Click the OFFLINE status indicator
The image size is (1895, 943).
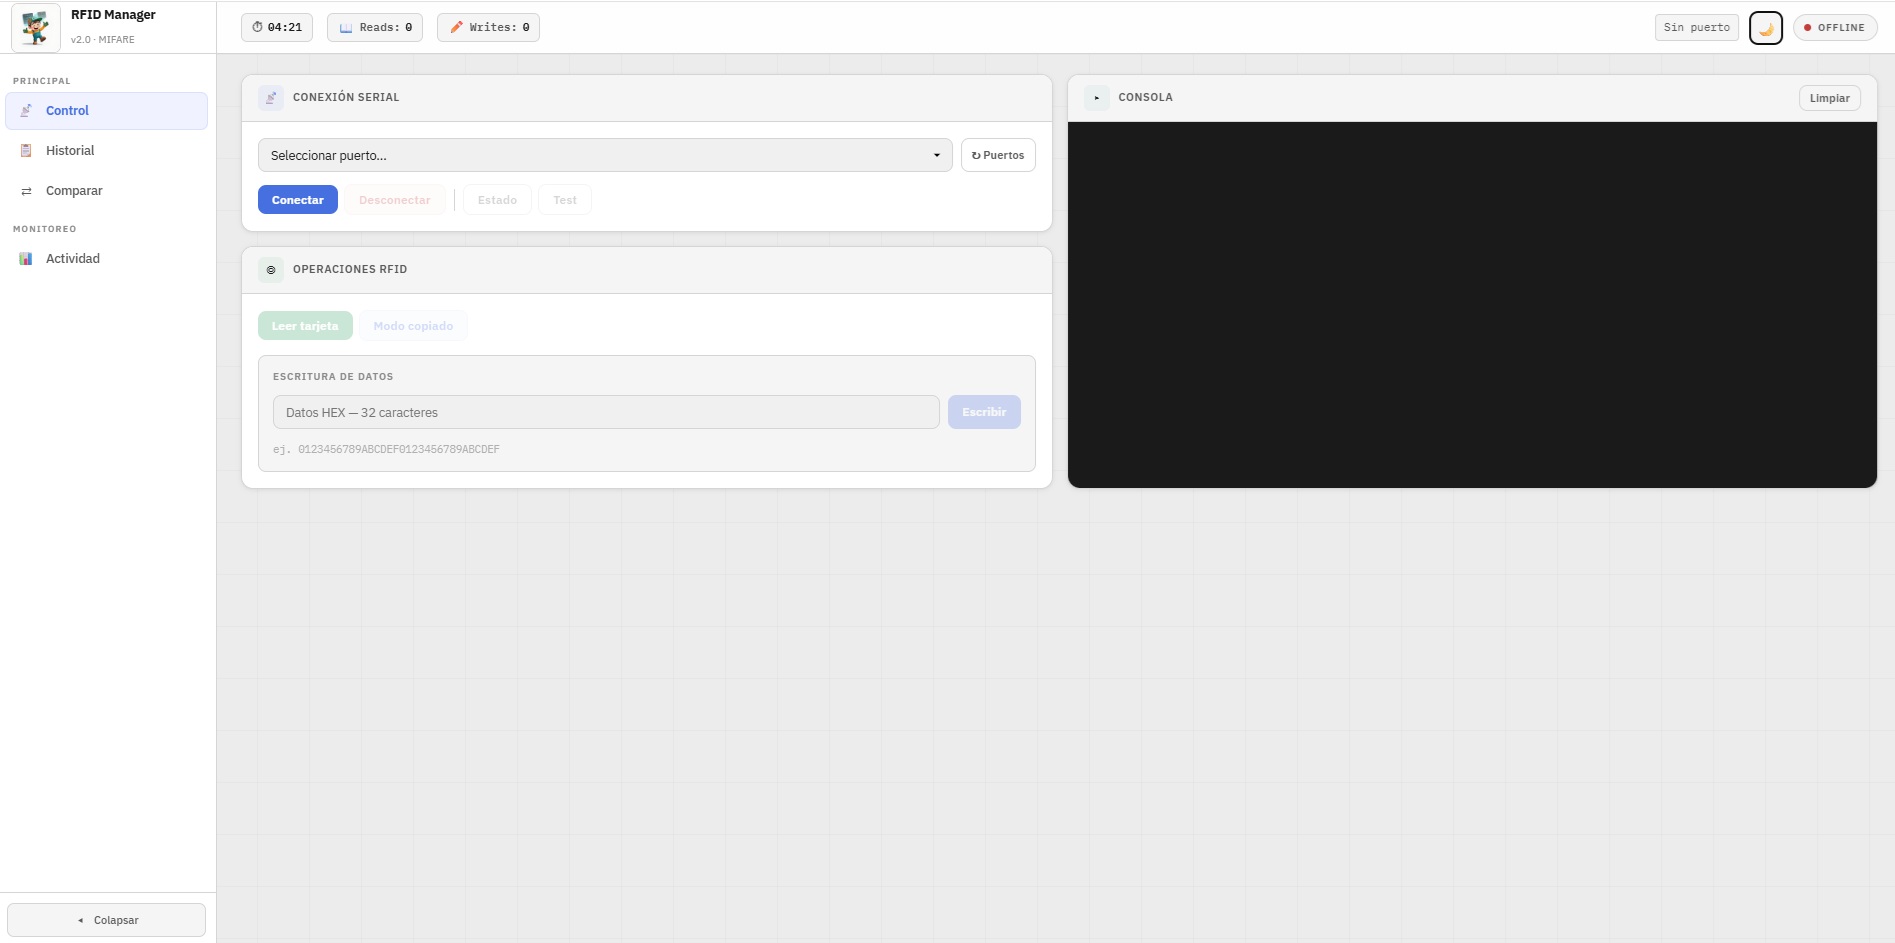click(1834, 27)
